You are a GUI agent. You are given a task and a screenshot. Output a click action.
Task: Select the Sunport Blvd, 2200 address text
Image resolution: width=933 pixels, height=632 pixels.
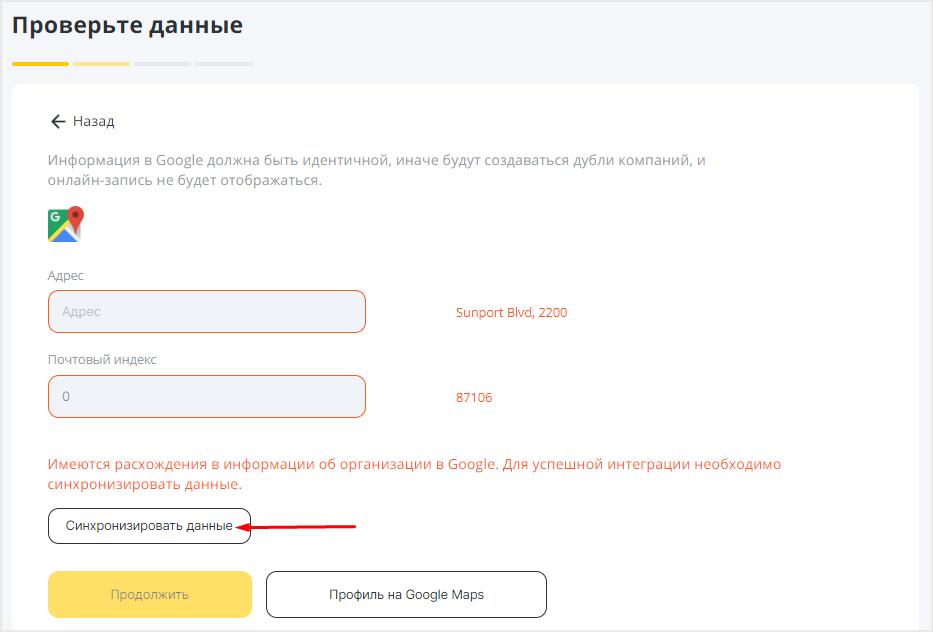click(511, 312)
